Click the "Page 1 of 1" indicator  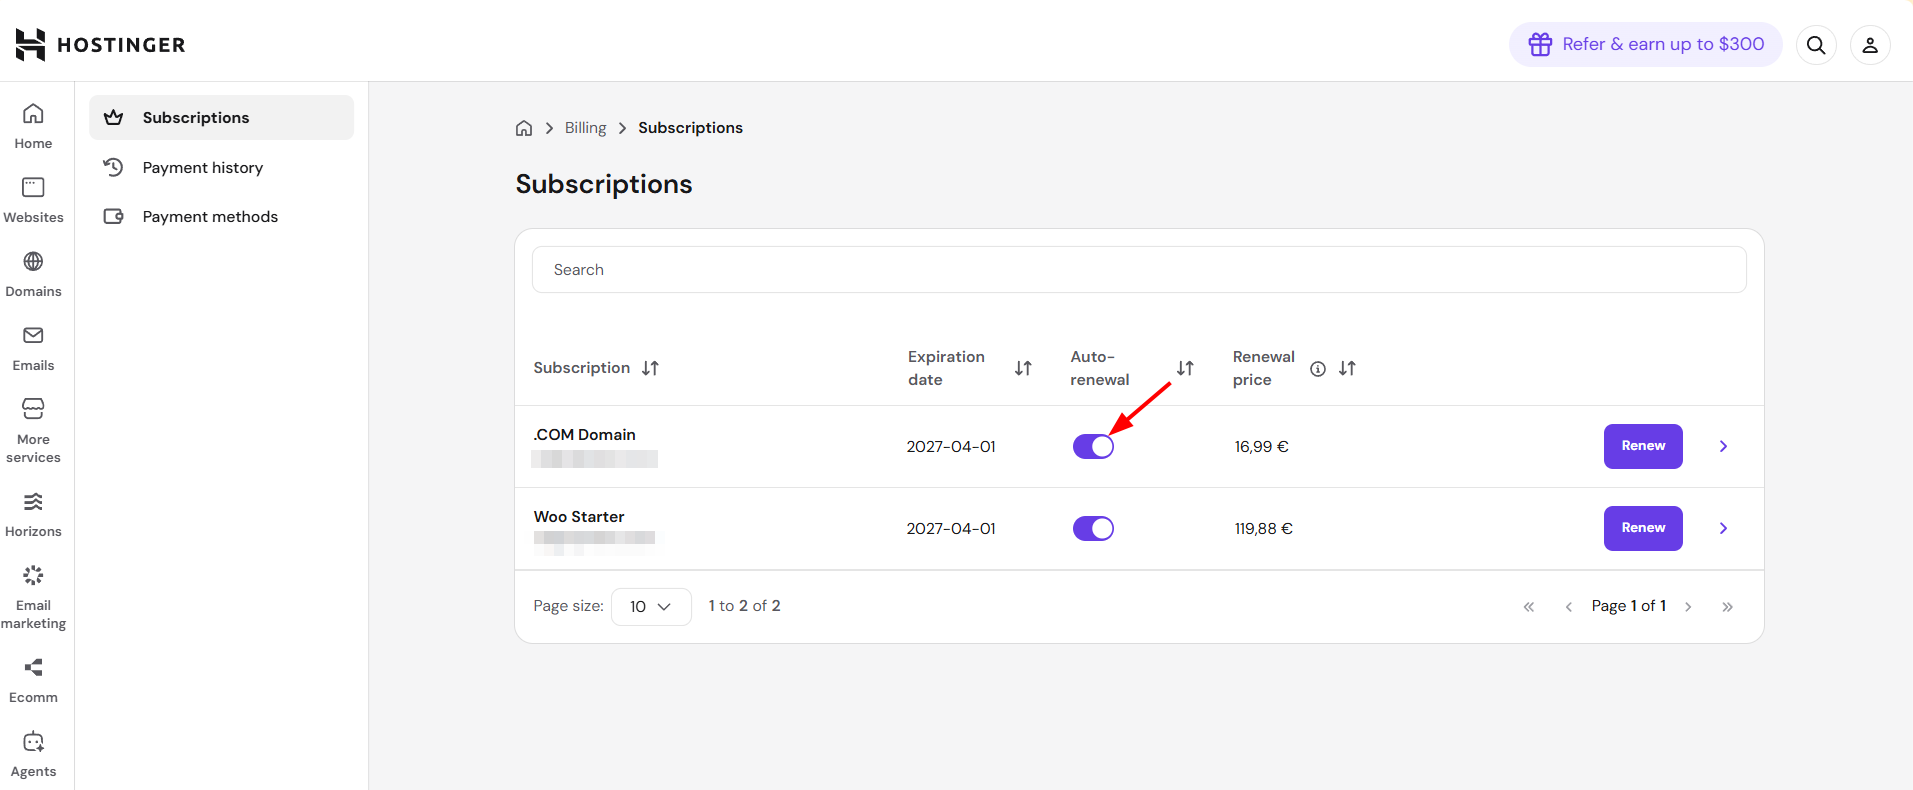click(1629, 606)
